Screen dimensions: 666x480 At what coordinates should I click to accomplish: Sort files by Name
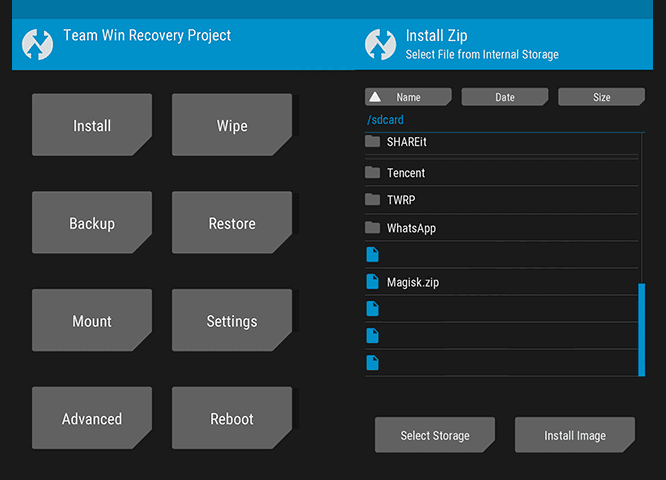point(408,97)
